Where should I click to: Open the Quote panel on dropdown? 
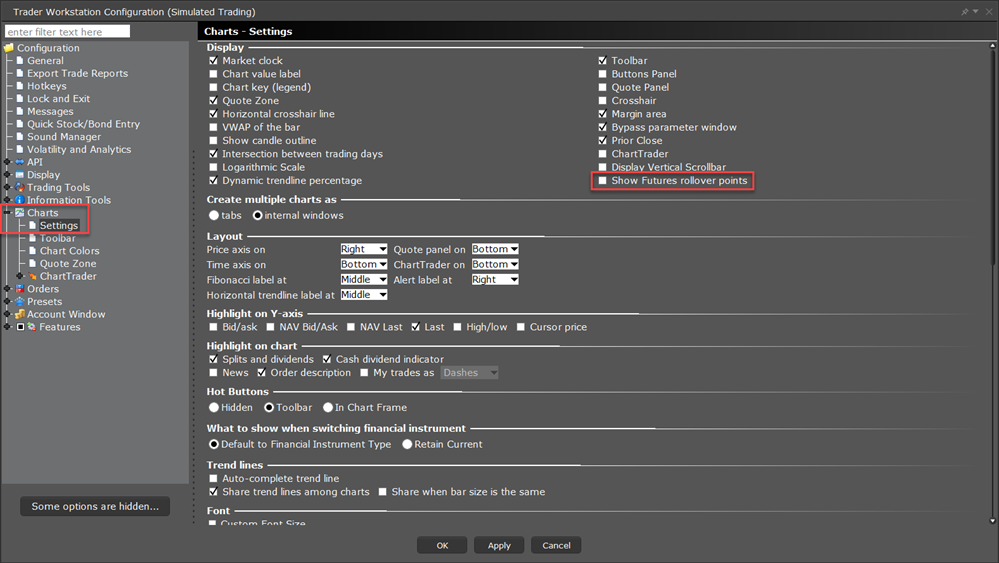point(495,249)
